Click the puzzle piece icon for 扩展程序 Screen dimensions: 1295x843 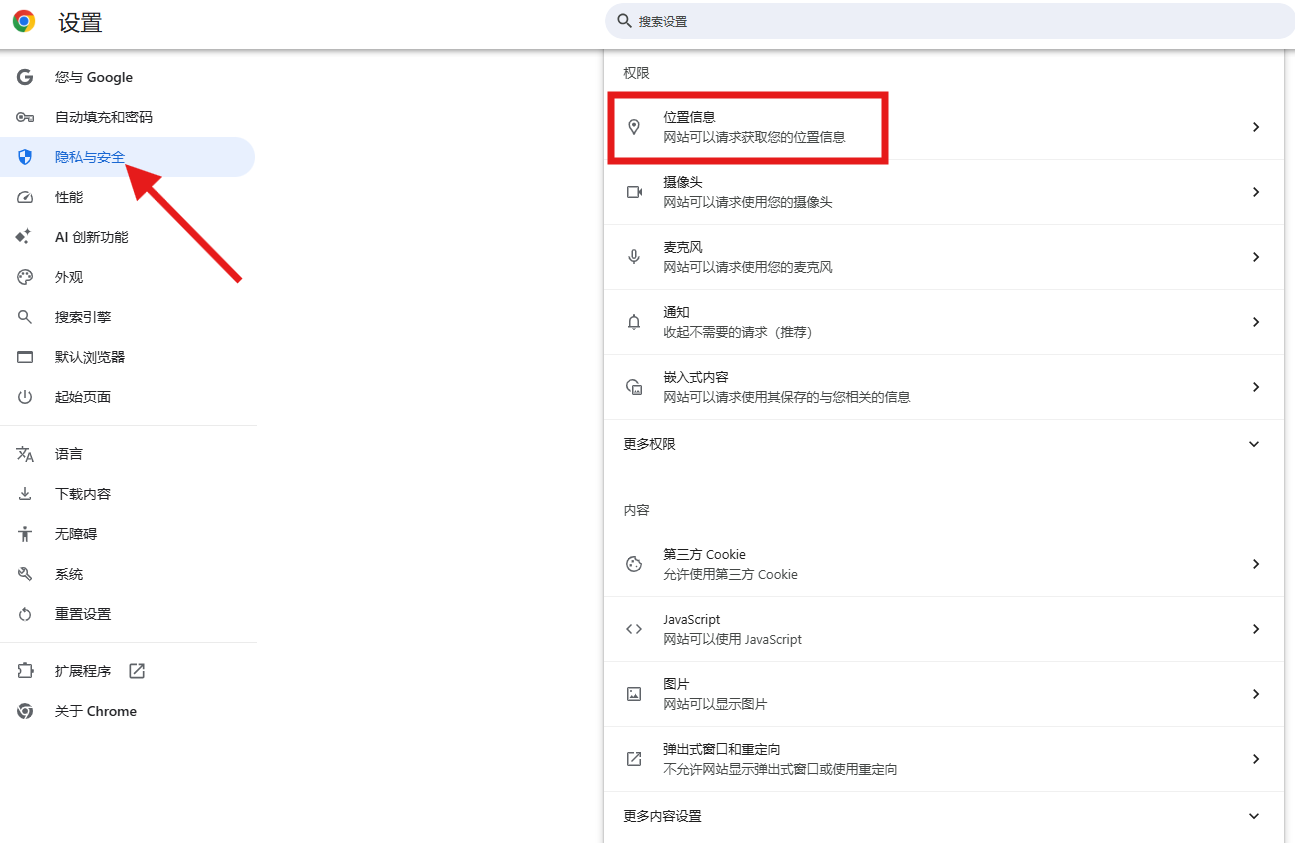coord(25,671)
